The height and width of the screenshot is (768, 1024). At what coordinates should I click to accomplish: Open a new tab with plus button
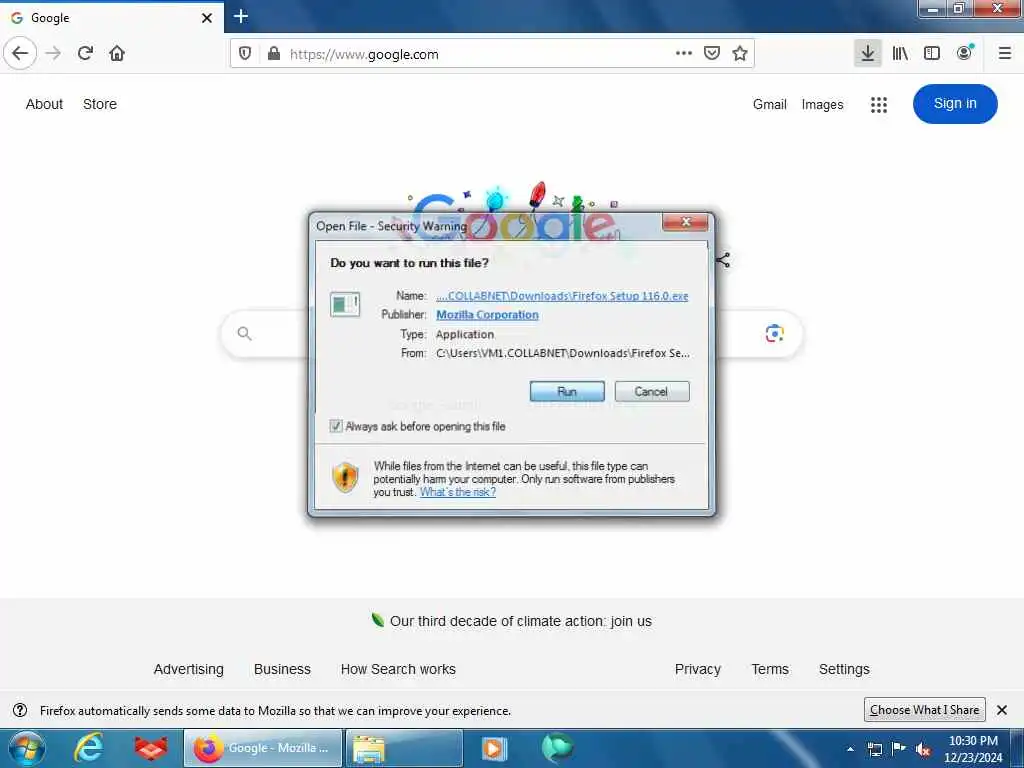click(241, 16)
